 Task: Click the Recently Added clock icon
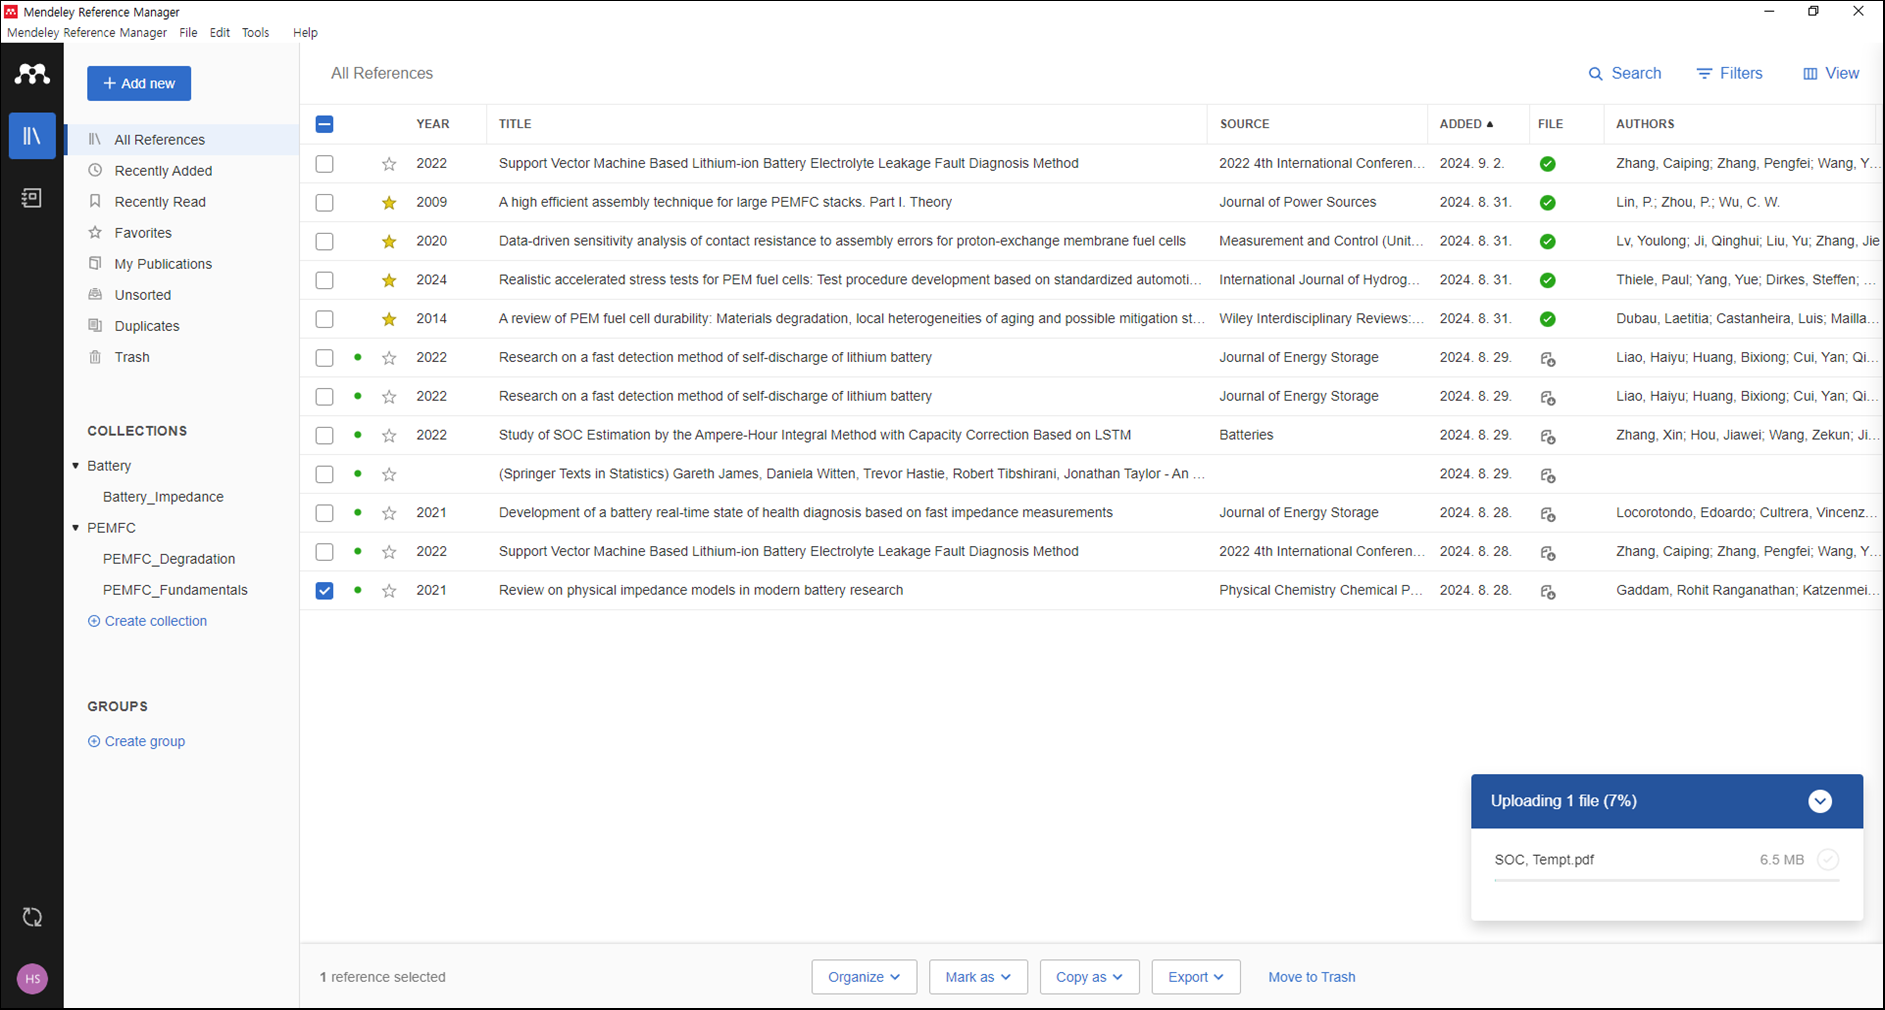[x=95, y=171]
